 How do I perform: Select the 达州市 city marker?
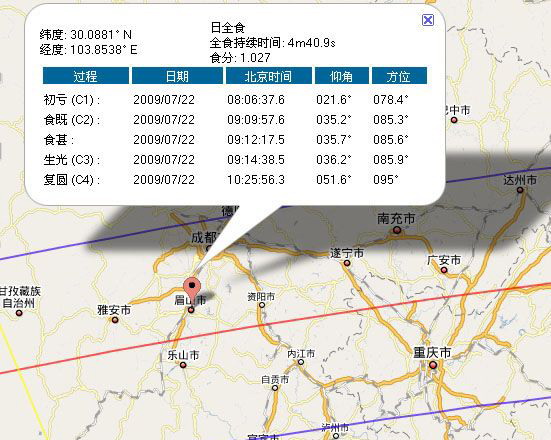(x=520, y=190)
